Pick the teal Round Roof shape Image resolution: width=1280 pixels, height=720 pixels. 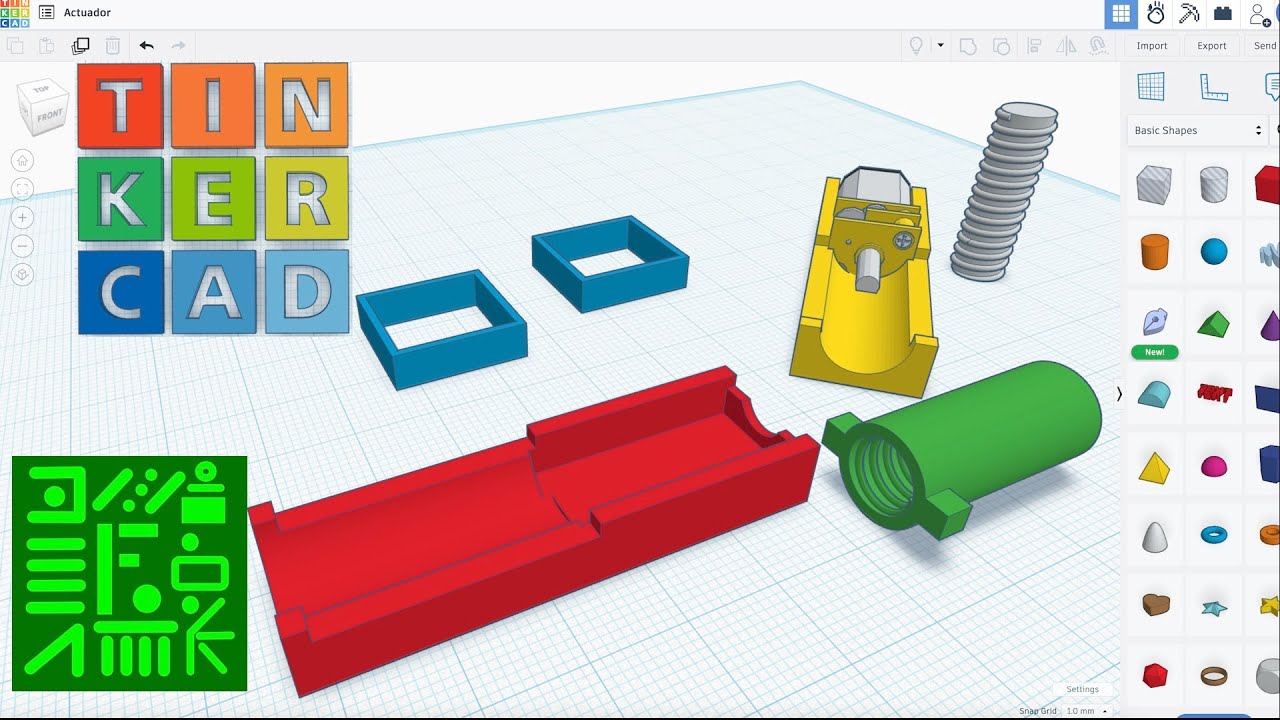click(x=1154, y=394)
